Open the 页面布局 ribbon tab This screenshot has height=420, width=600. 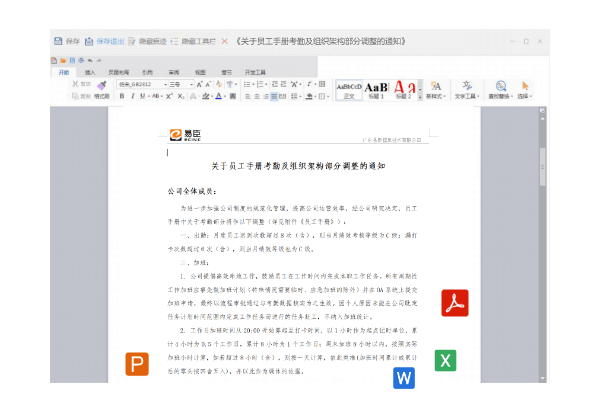(x=118, y=73)
